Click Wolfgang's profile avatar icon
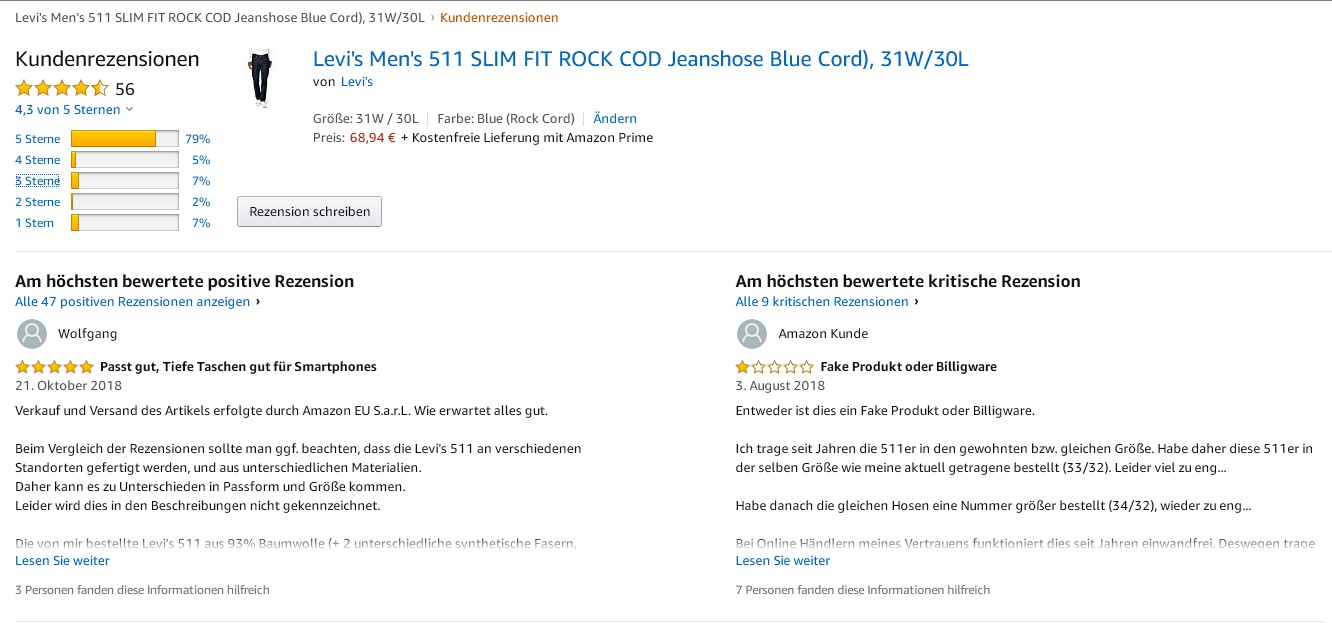 pos(33,334)
